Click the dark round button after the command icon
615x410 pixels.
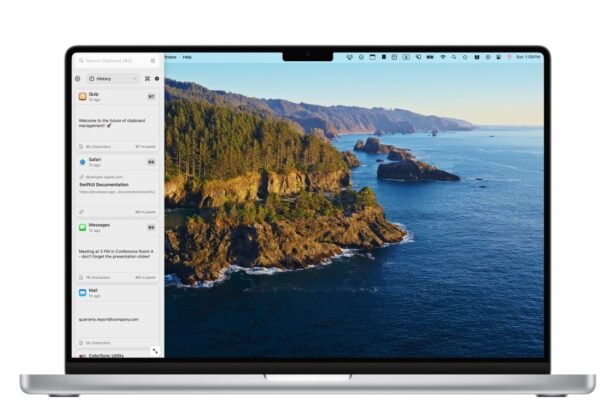pyautogui.click(x=157, y=79)
